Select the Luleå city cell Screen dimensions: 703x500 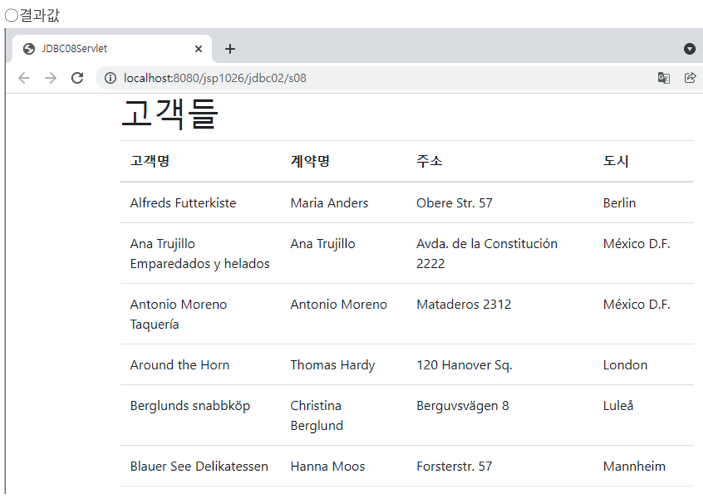point(618,406)
